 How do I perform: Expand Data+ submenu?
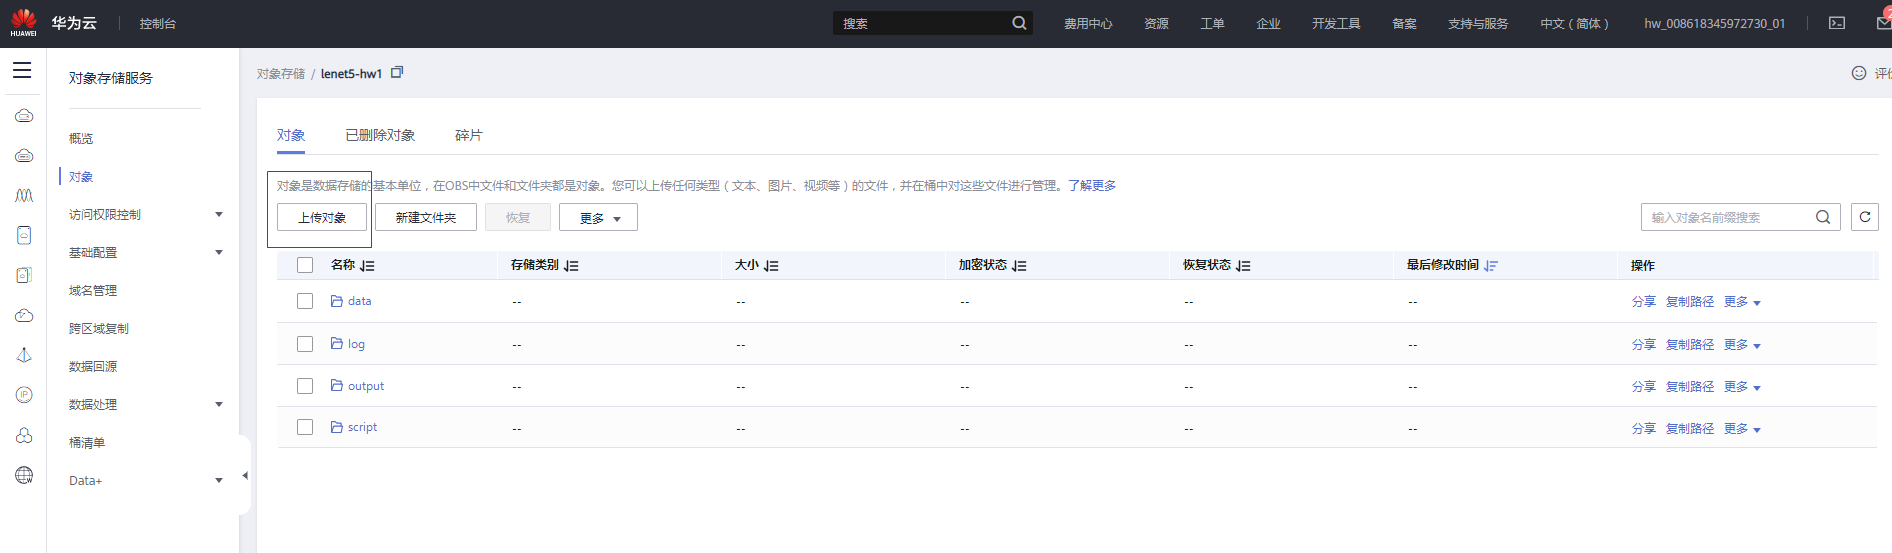coord(219,481)
